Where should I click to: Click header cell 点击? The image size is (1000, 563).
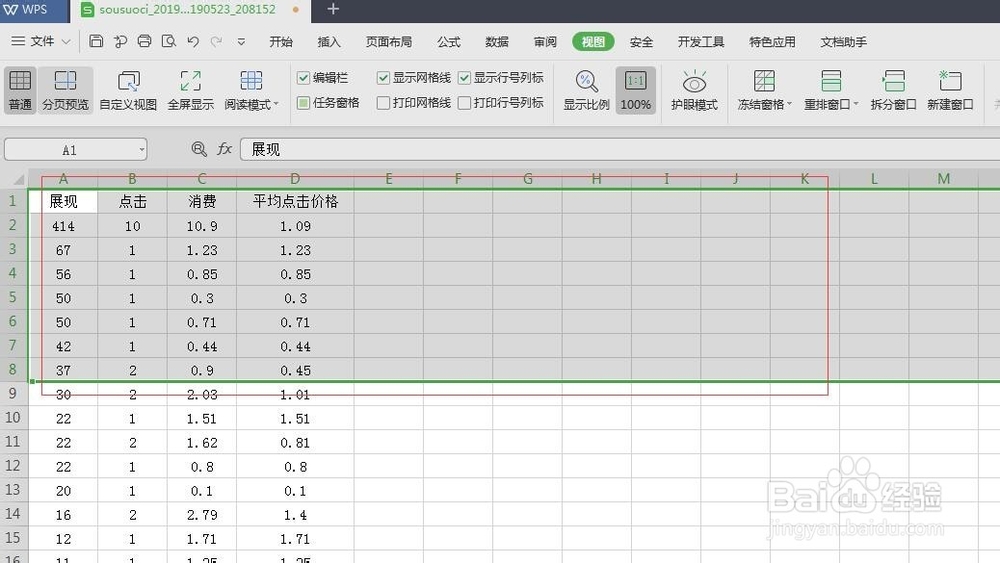coord(132,201)
